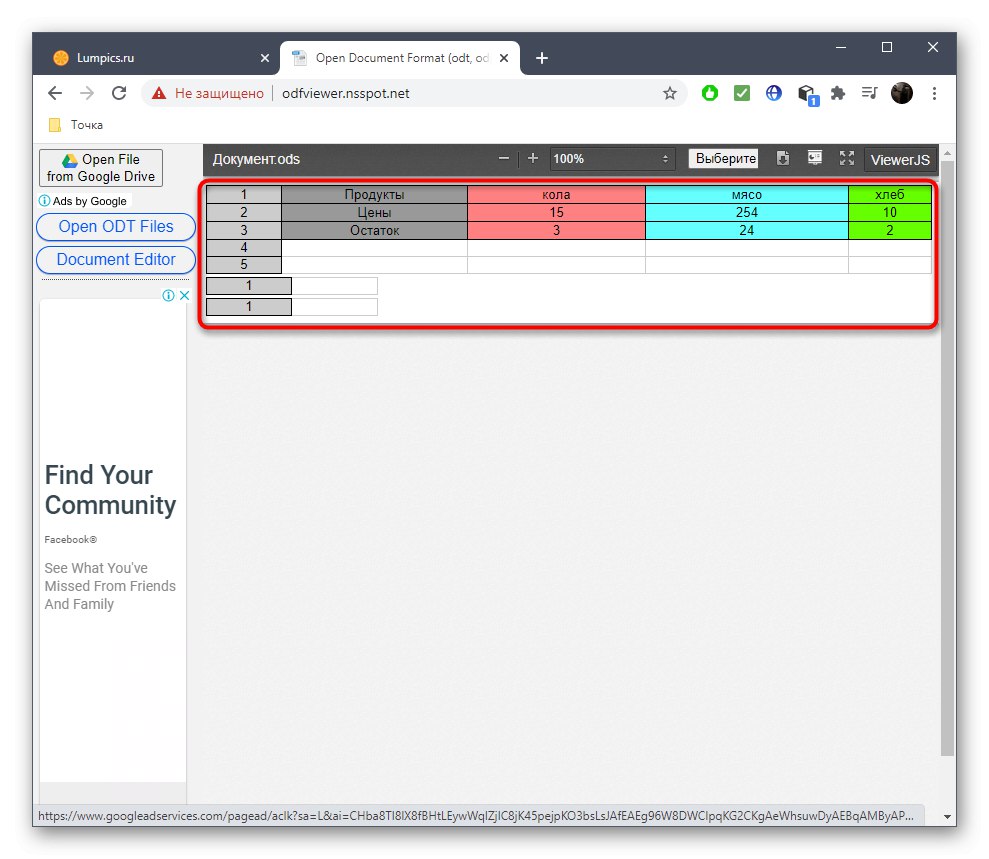Click row header 5 in the table

[243, 265]
